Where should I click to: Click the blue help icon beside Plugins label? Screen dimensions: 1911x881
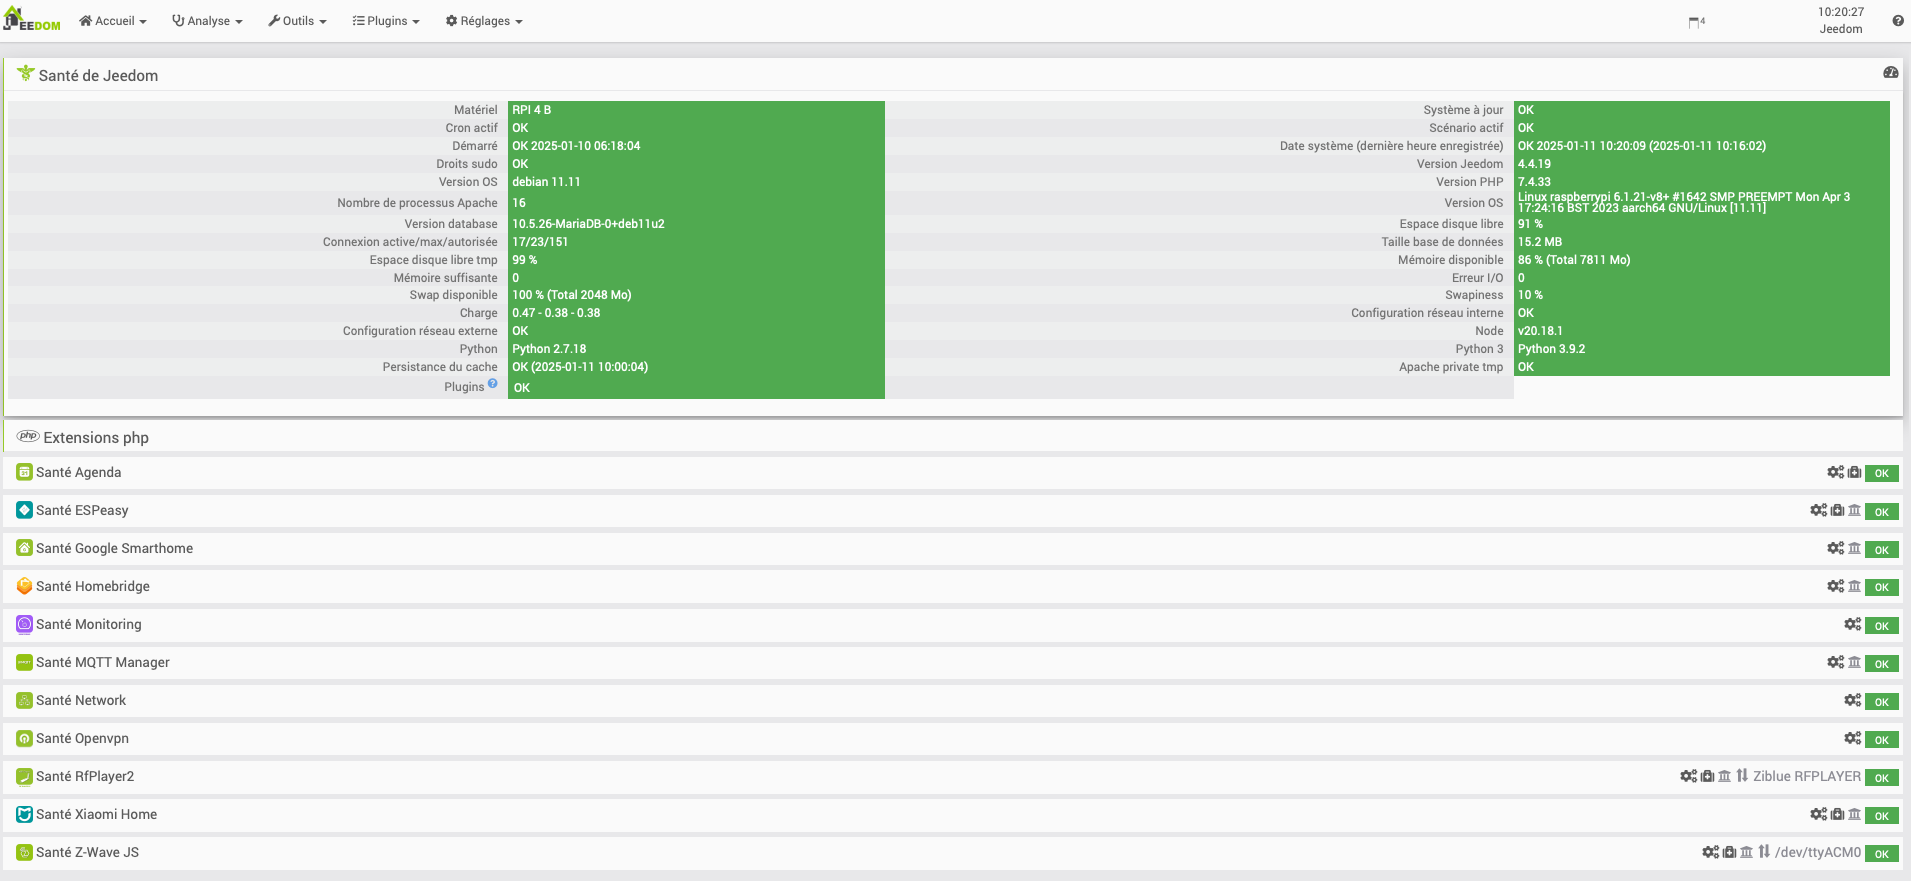click(x=492, y=383)
